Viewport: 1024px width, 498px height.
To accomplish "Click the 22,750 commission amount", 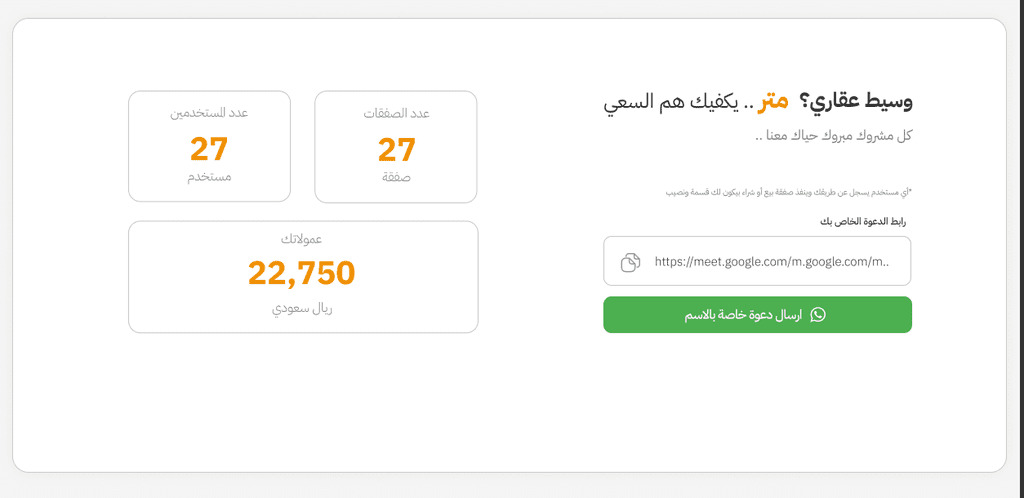I will point(302,273).
